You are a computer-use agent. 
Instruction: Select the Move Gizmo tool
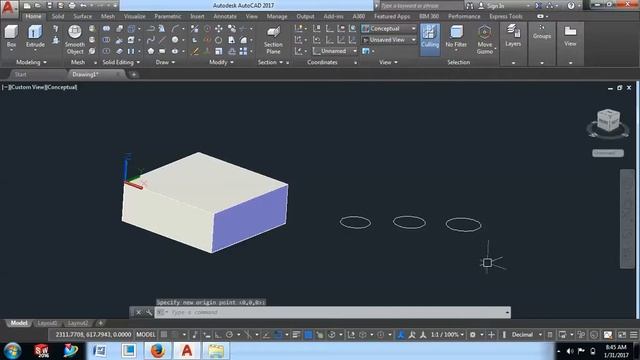(x=484, y=40)
